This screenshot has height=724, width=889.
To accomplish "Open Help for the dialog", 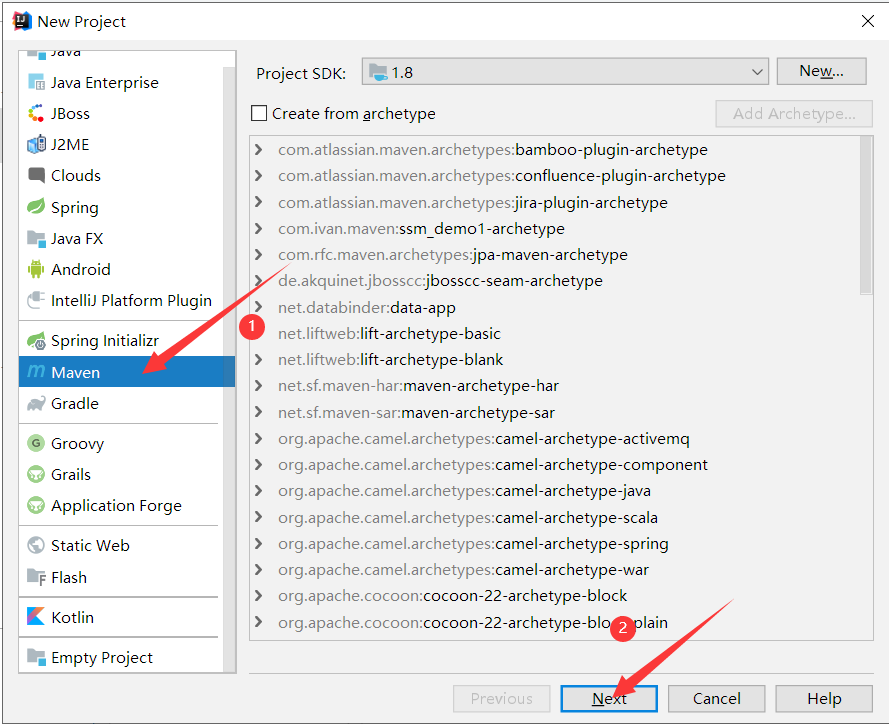I will click(824, 698).
